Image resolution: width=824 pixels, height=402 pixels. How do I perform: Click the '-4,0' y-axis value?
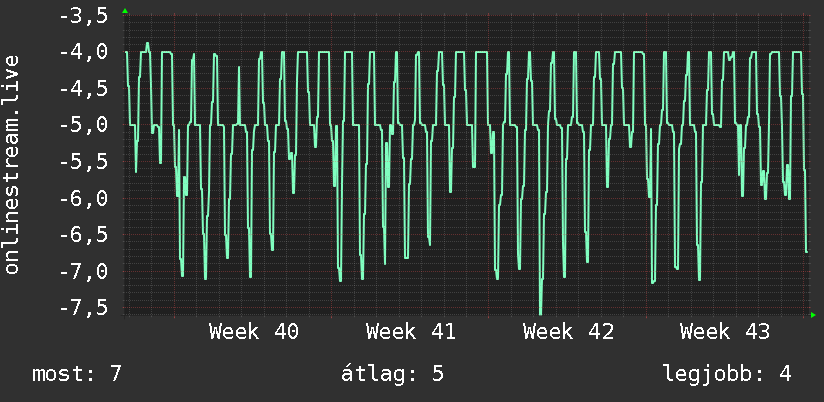[84, 52]
